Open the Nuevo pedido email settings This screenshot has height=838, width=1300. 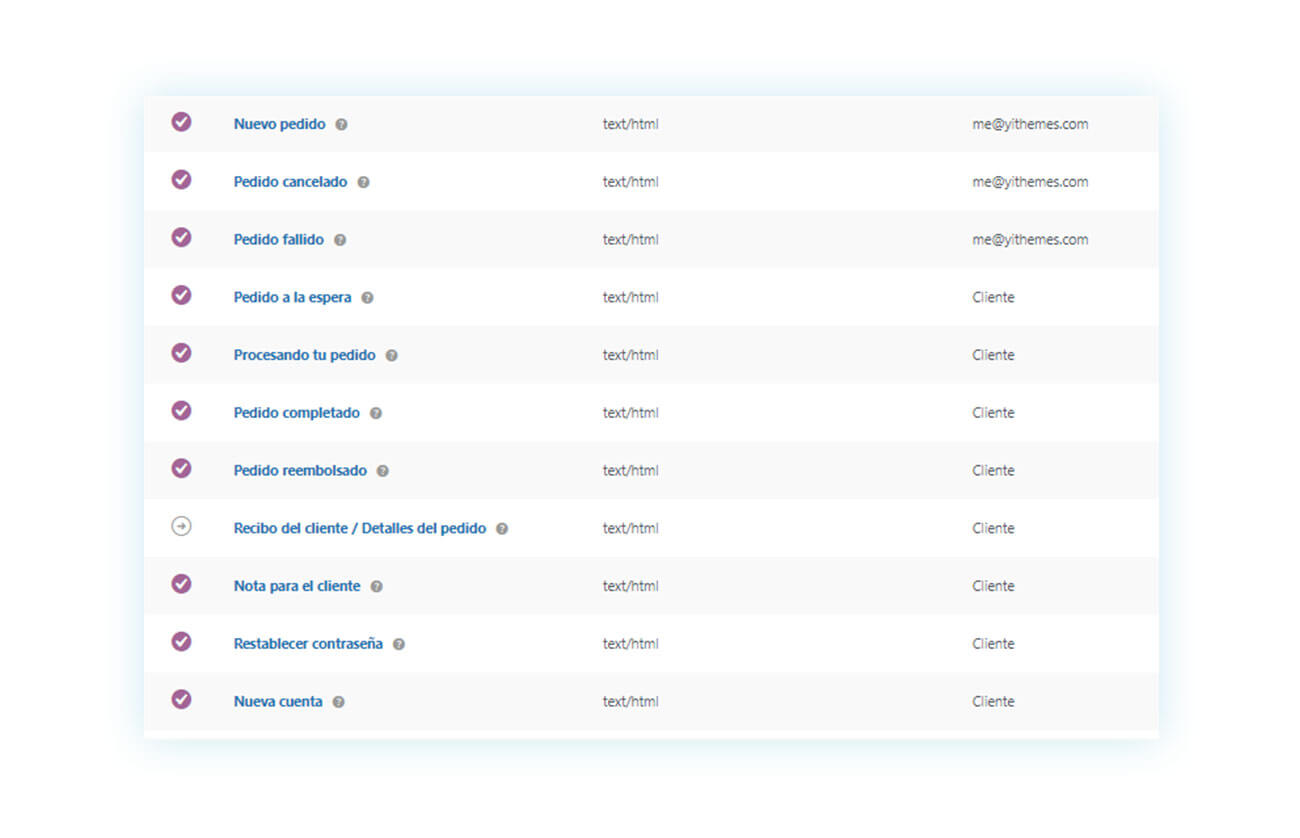280,124
